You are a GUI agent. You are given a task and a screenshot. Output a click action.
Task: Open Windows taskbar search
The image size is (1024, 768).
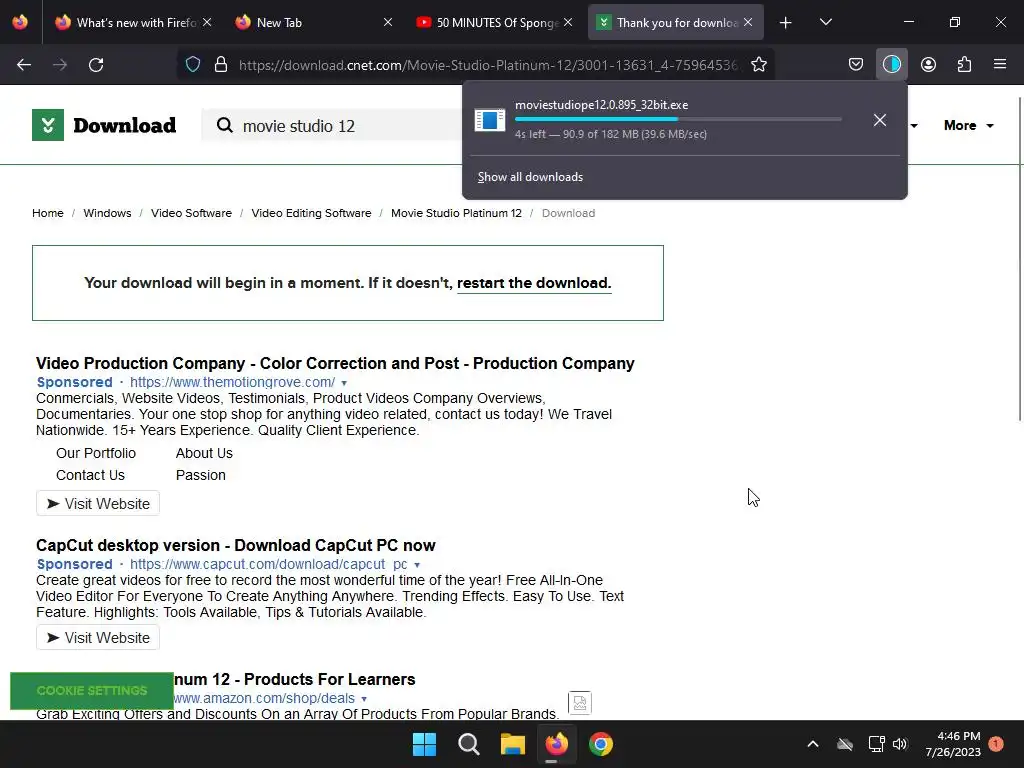[x=469, y=744]
